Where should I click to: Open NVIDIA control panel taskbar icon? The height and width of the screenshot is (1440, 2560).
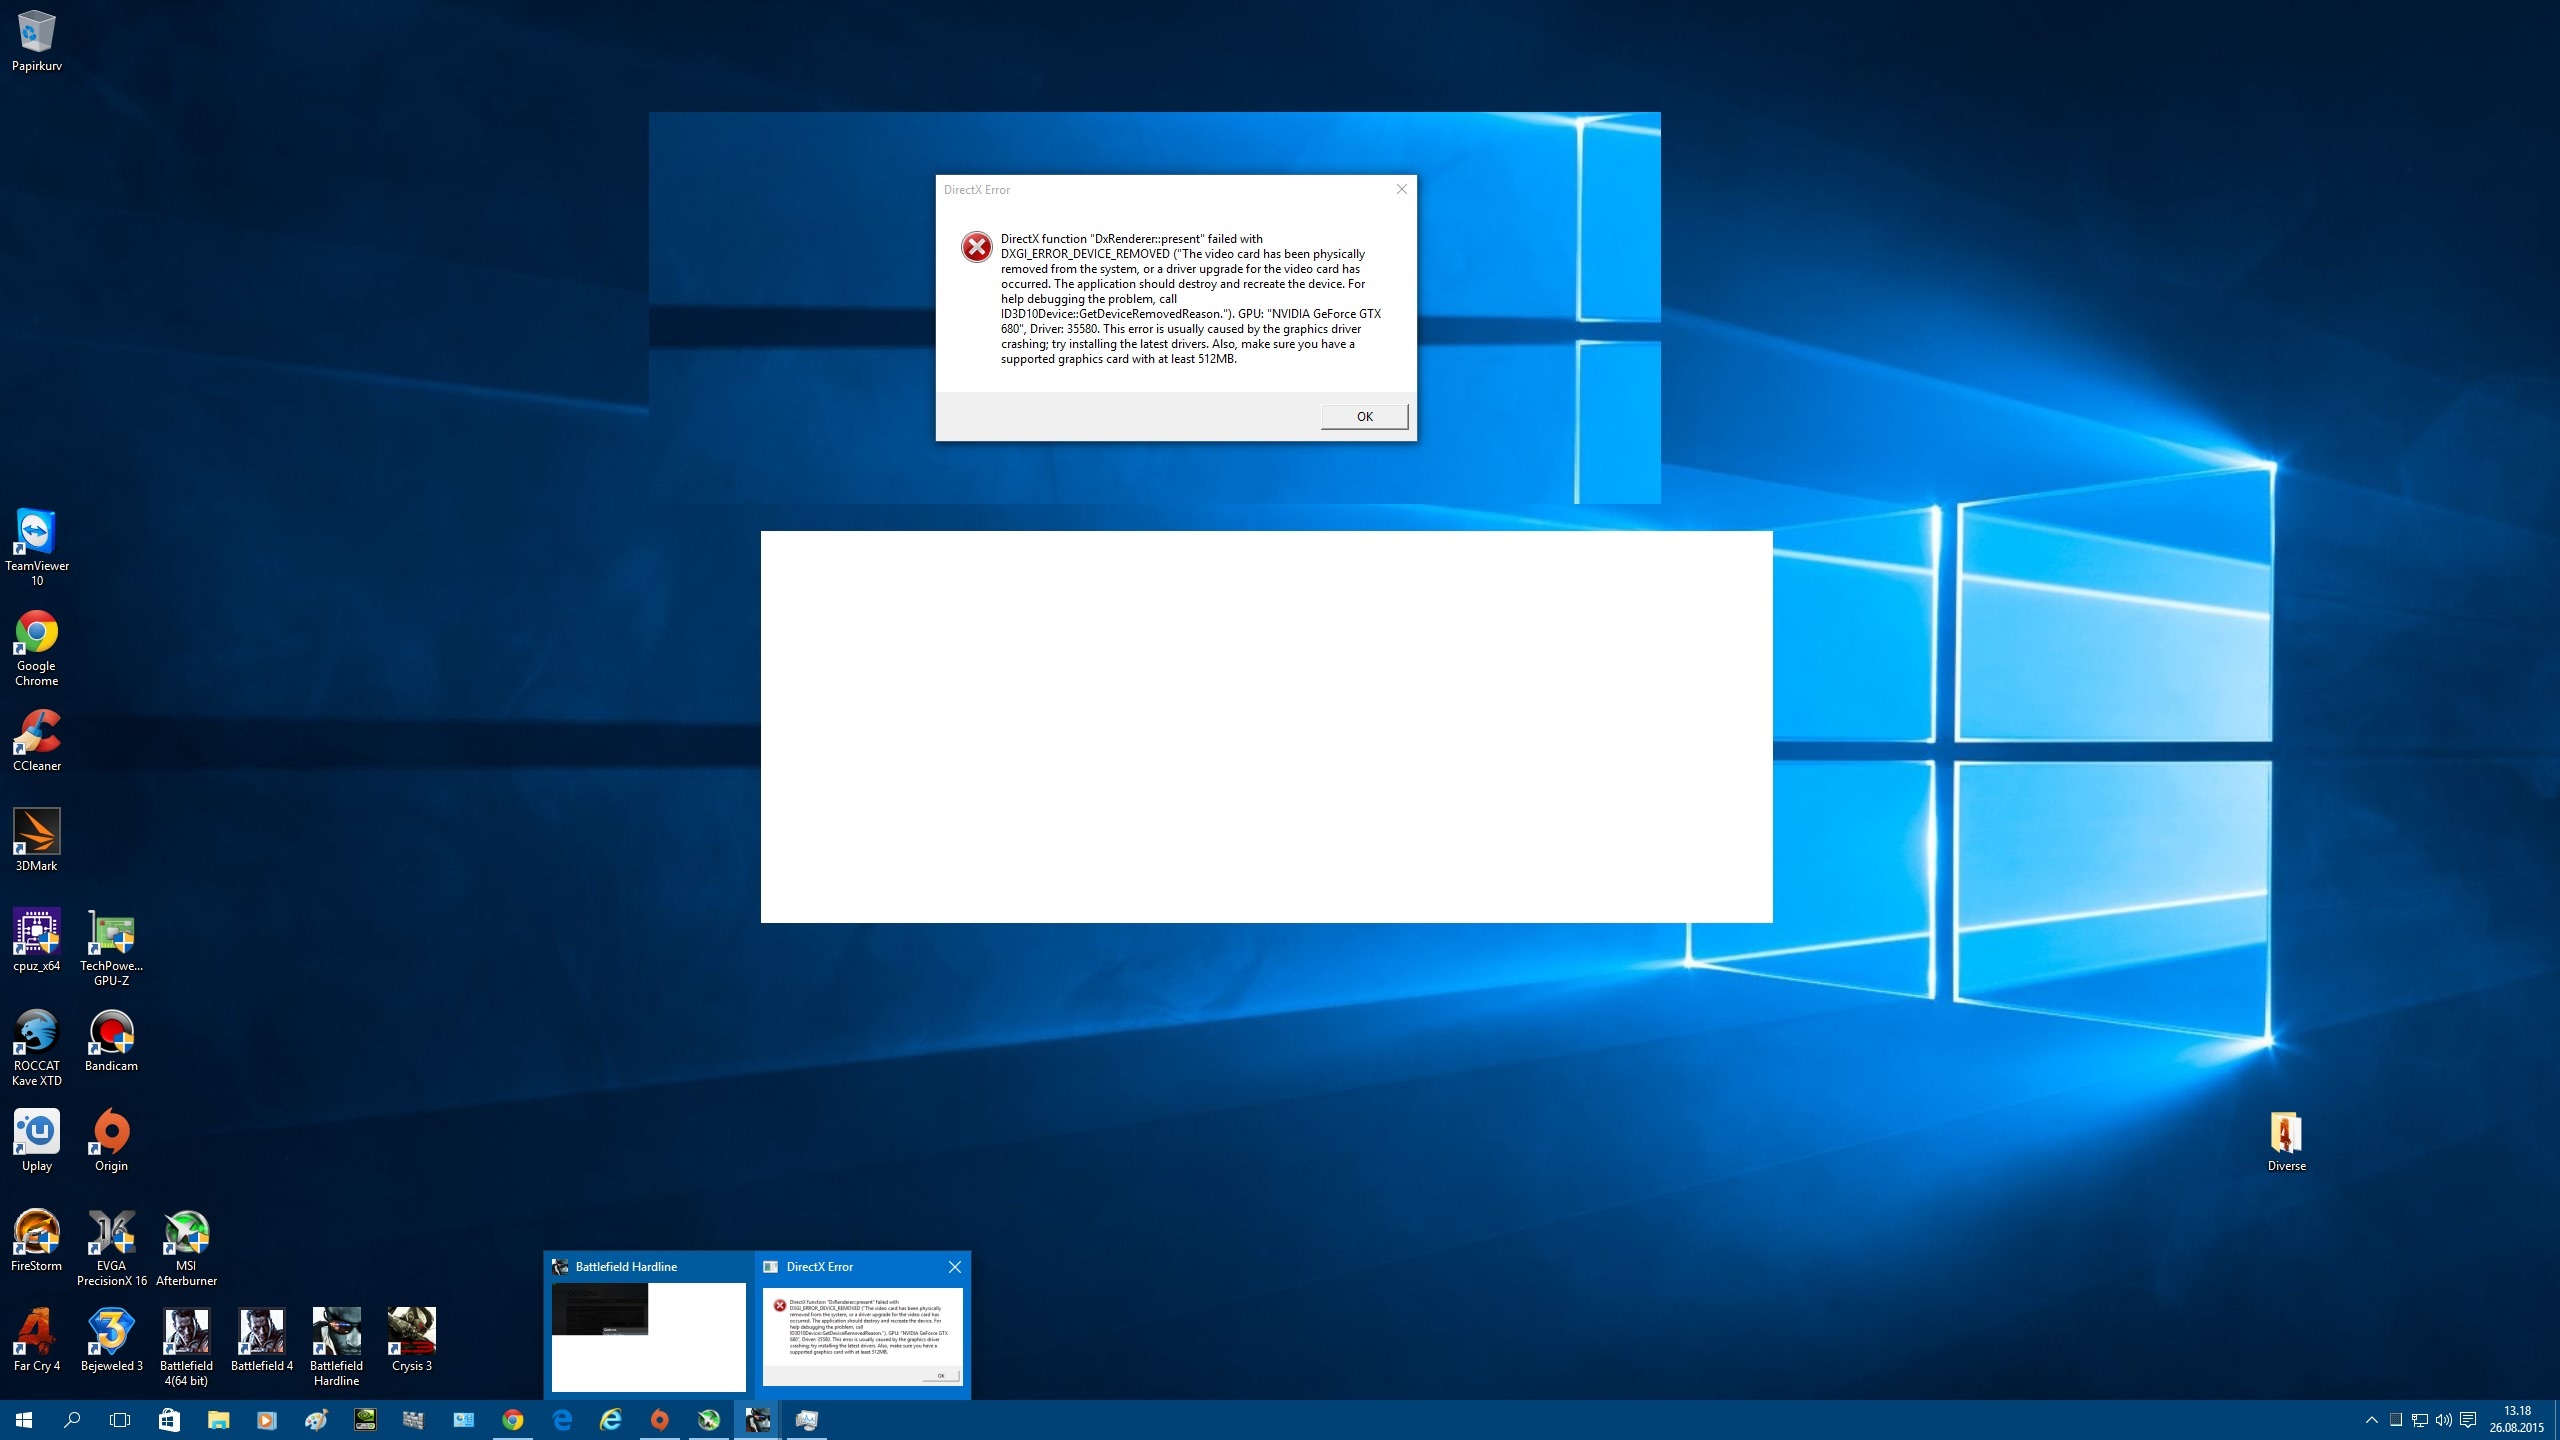[365, 1420]
